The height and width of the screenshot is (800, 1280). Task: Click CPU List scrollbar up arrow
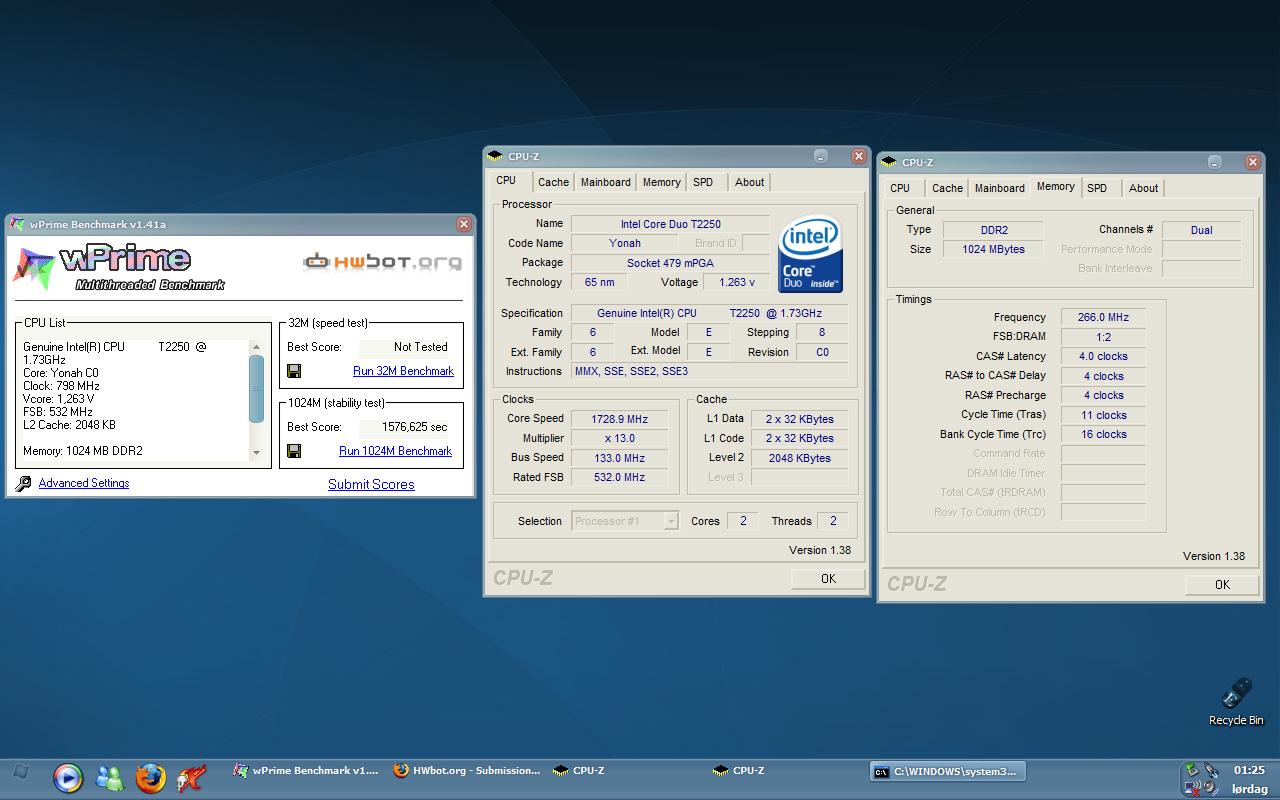pyautogui.click(x=257, y=347)
